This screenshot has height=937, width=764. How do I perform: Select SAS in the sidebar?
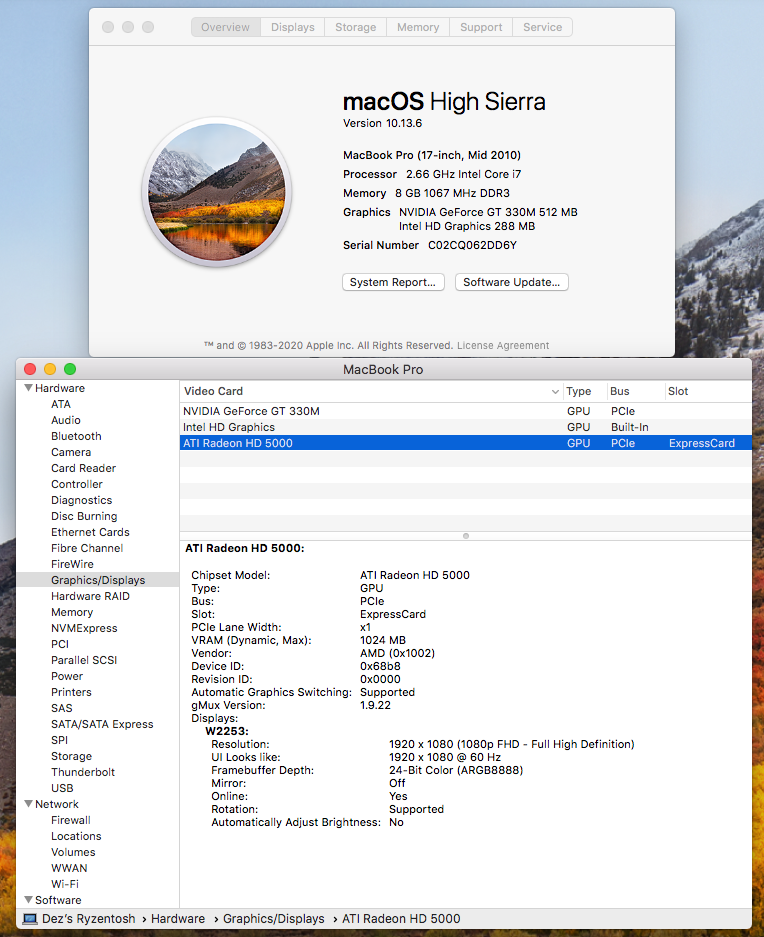pos(62,708)
